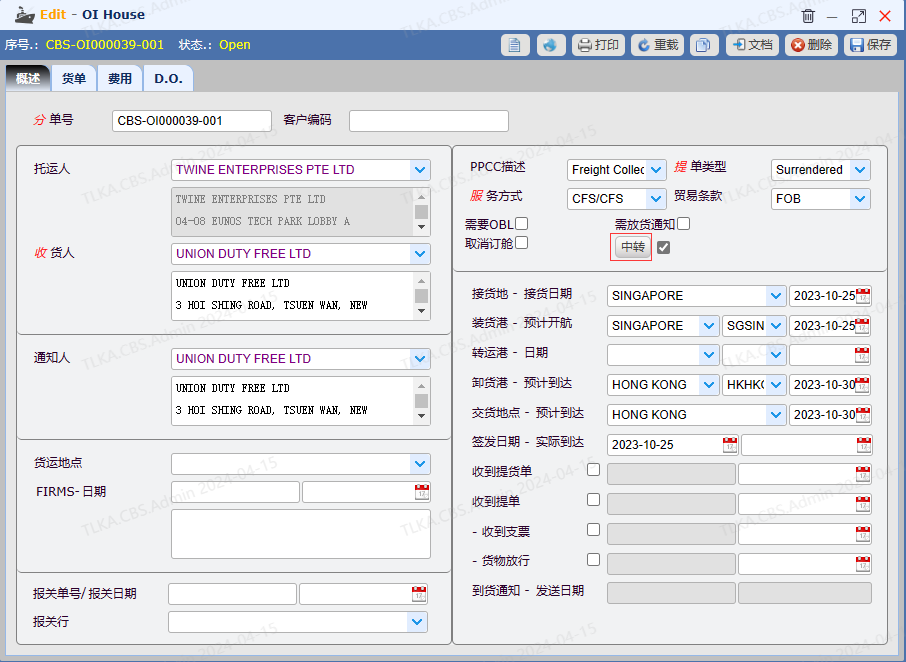
Task: Expand the 托运人 shipper dropdown
Action: (420, 170)
